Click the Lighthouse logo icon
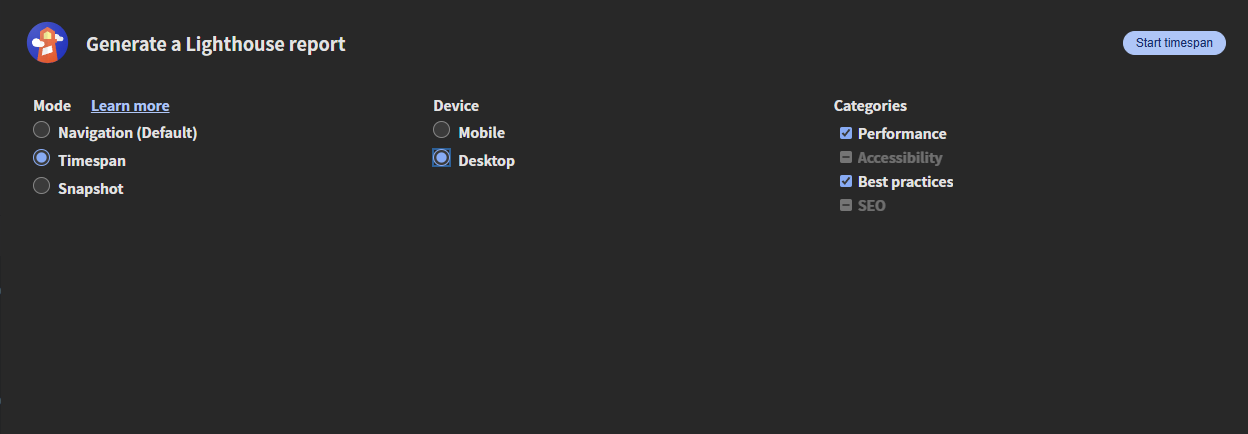The height and width of the screenshot is (434, 1248). [47, 43]
